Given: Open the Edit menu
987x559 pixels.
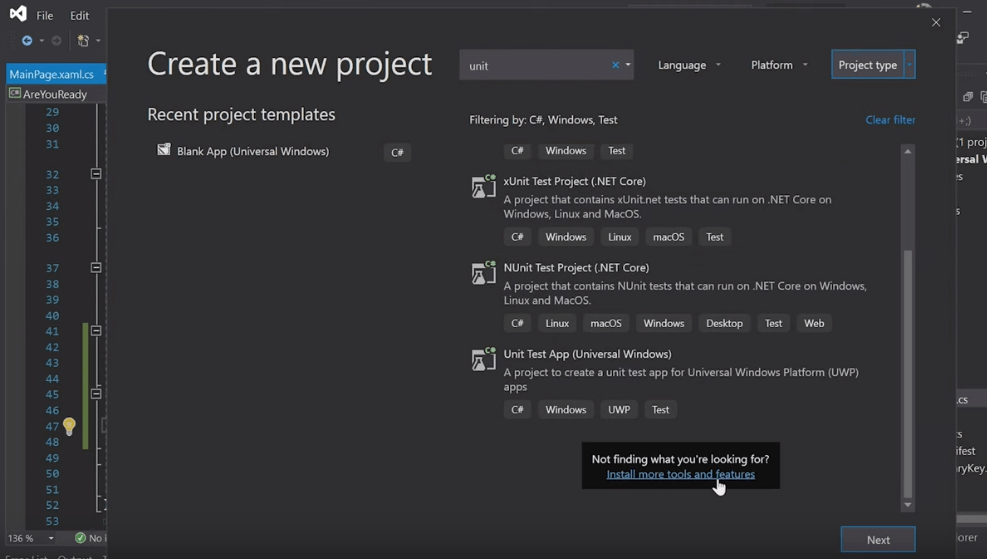Looking at the screenshot, I should pyautogui.click(x=79, y=15).
